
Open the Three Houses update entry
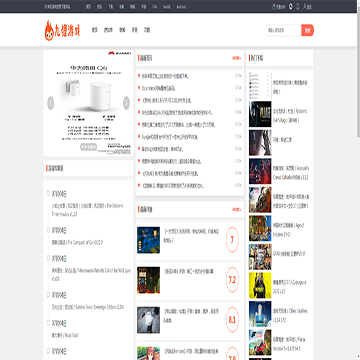click(87, 210)
